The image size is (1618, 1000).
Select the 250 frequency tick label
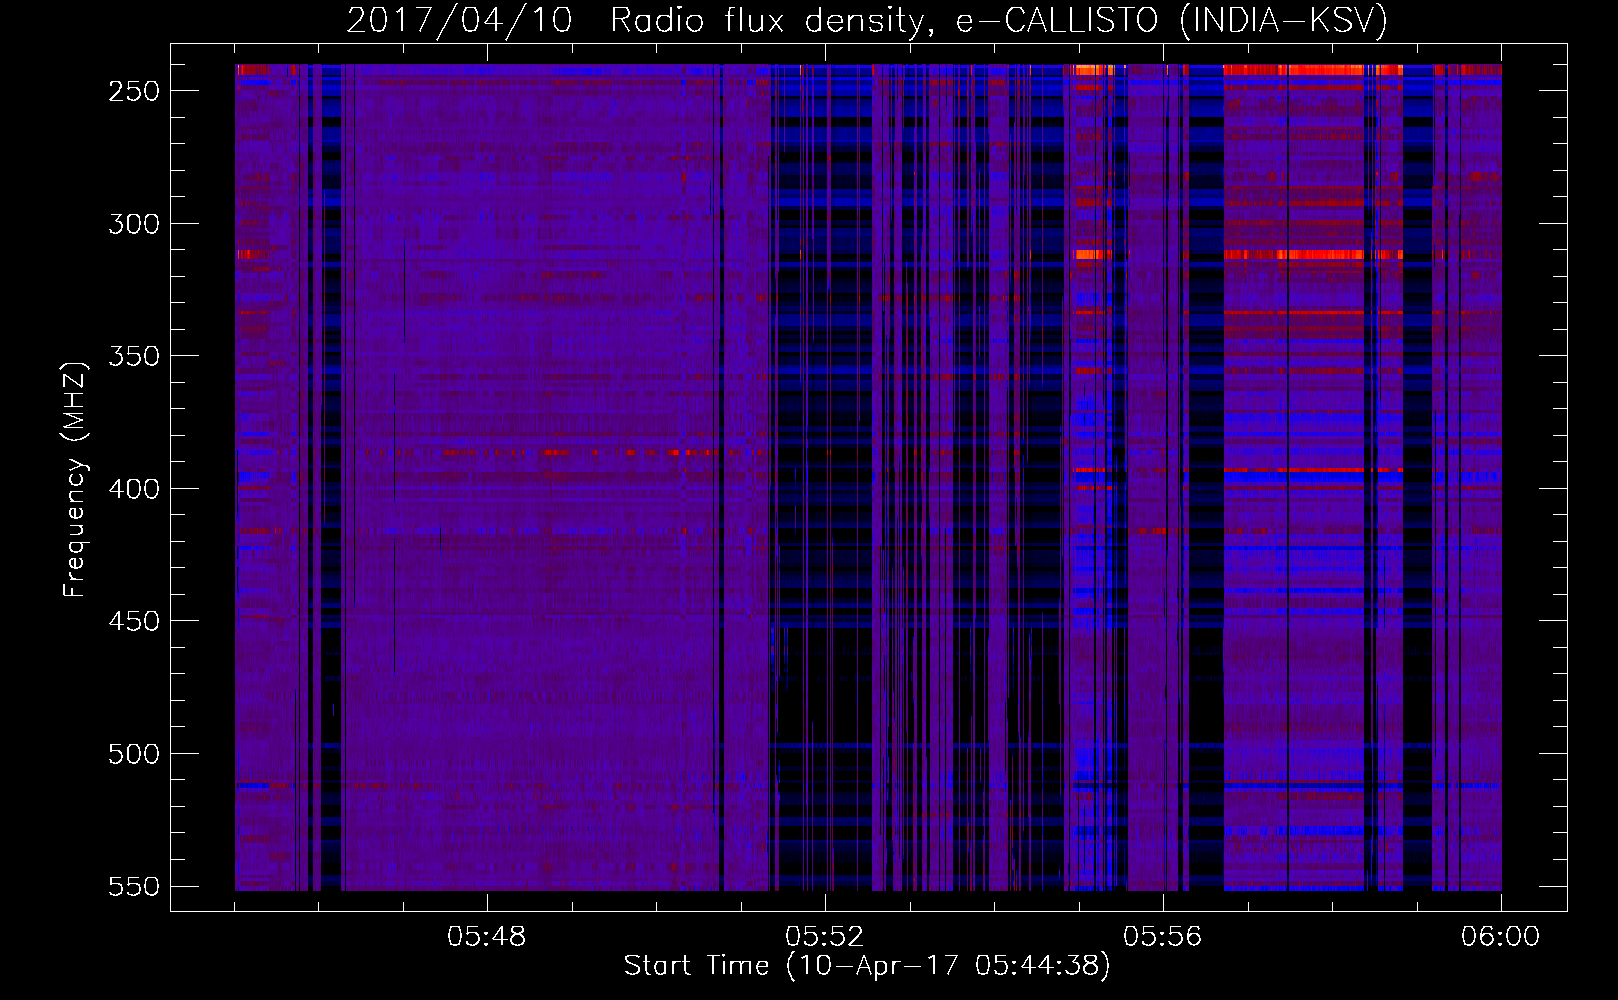tap(134, 91)
